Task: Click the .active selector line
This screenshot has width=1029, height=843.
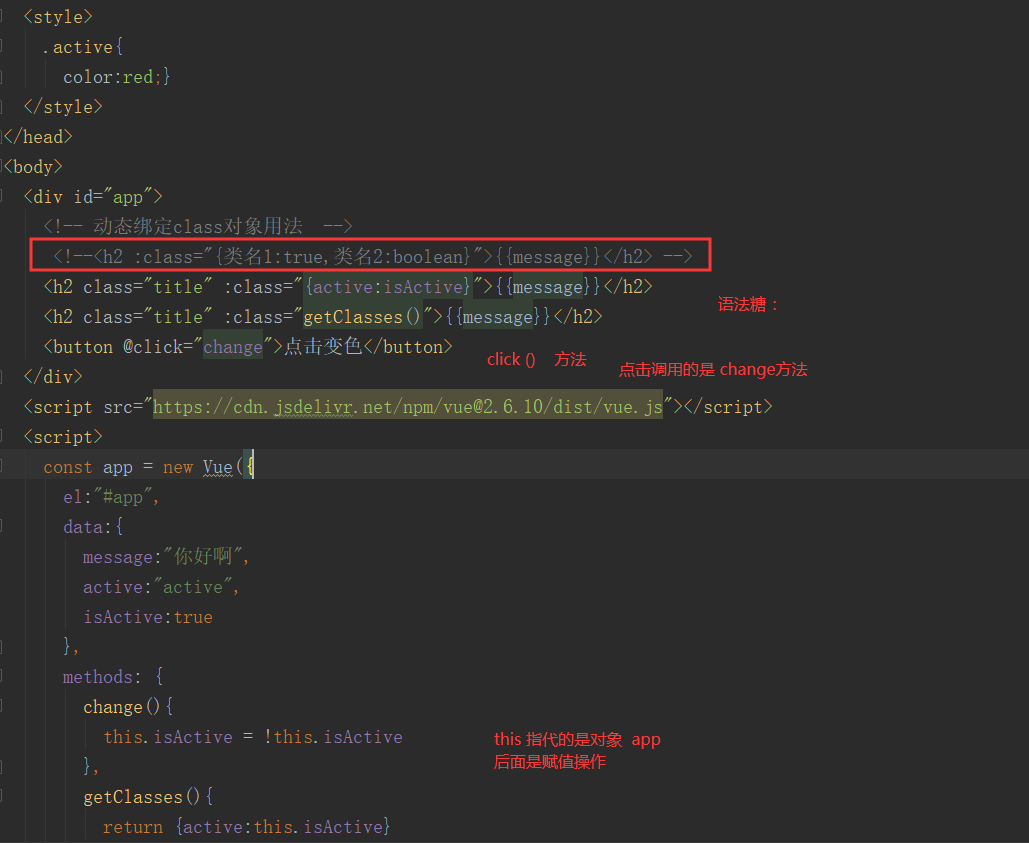Action: click(83, 47)
